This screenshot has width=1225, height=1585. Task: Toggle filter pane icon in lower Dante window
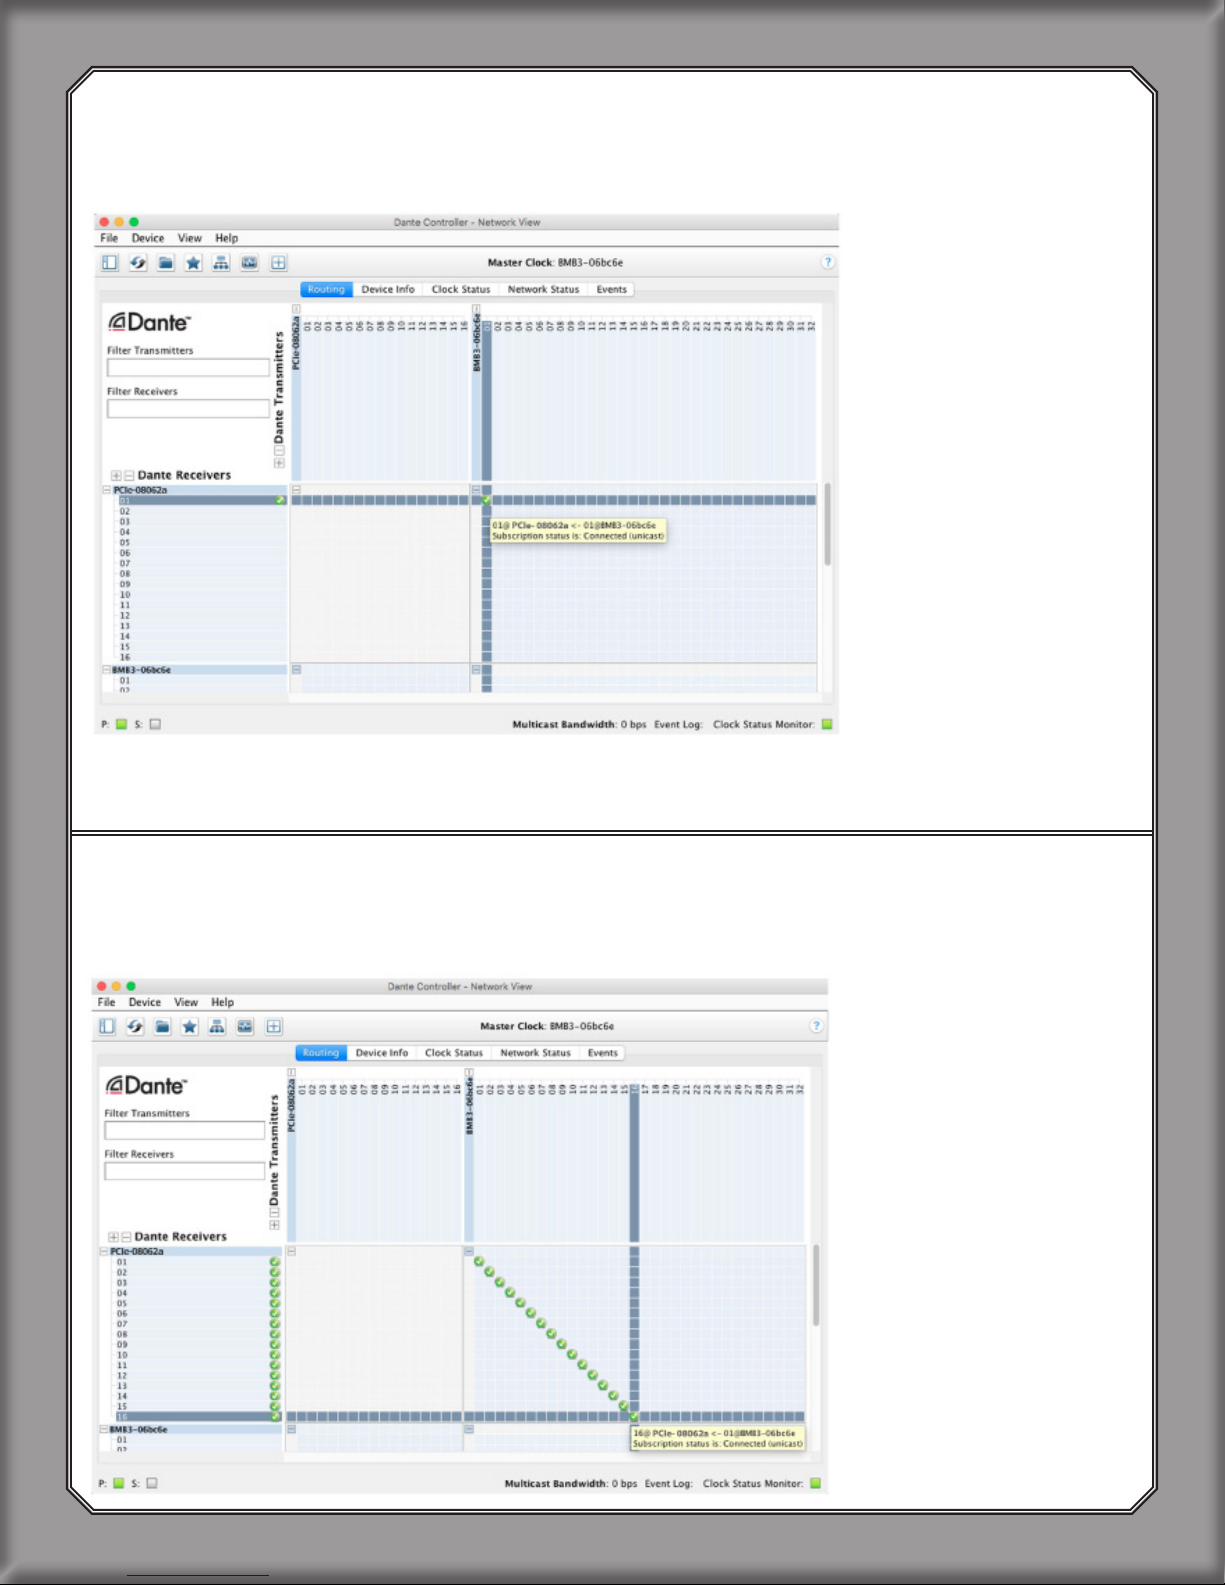(x=107, y=1026)
